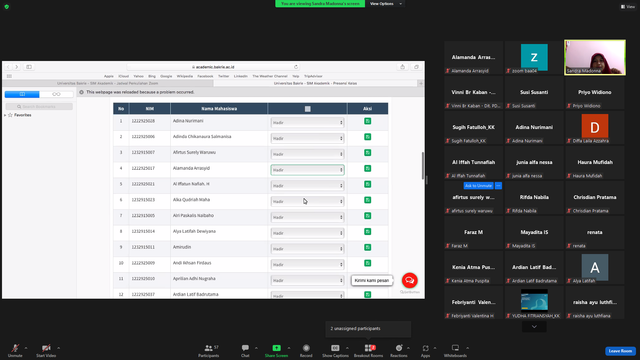Click the View button at top right
Image resolution: width=640 pixels, height=360 pixels.
[628, 7]
